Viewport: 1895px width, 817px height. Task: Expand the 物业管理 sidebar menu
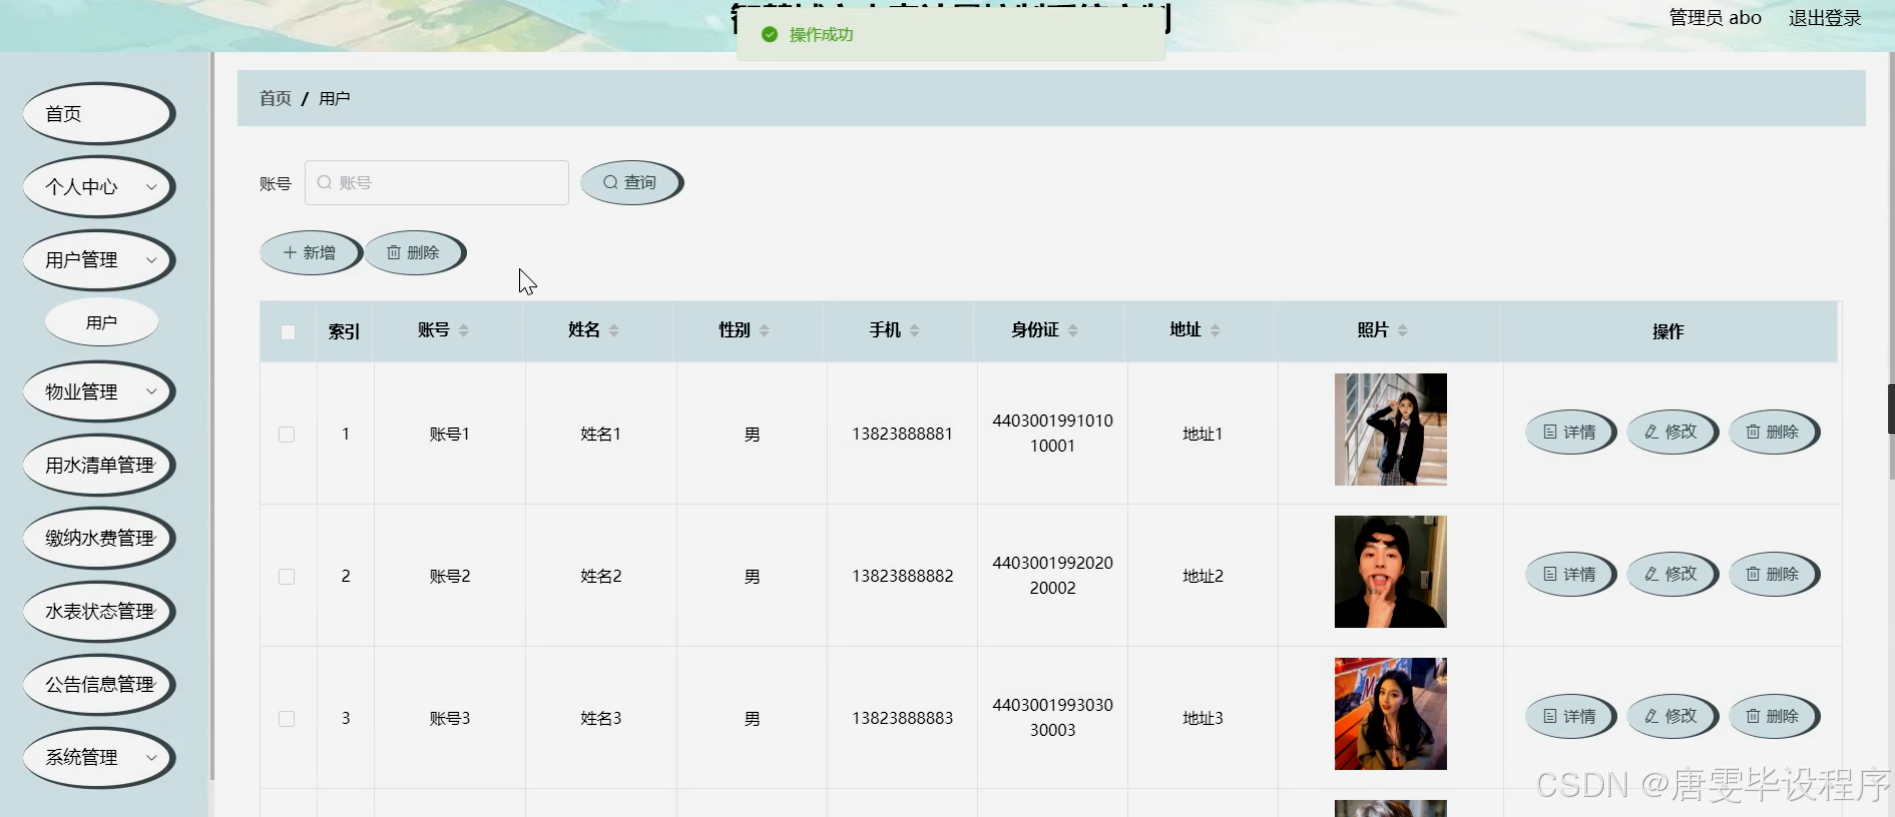coord(98,392)
